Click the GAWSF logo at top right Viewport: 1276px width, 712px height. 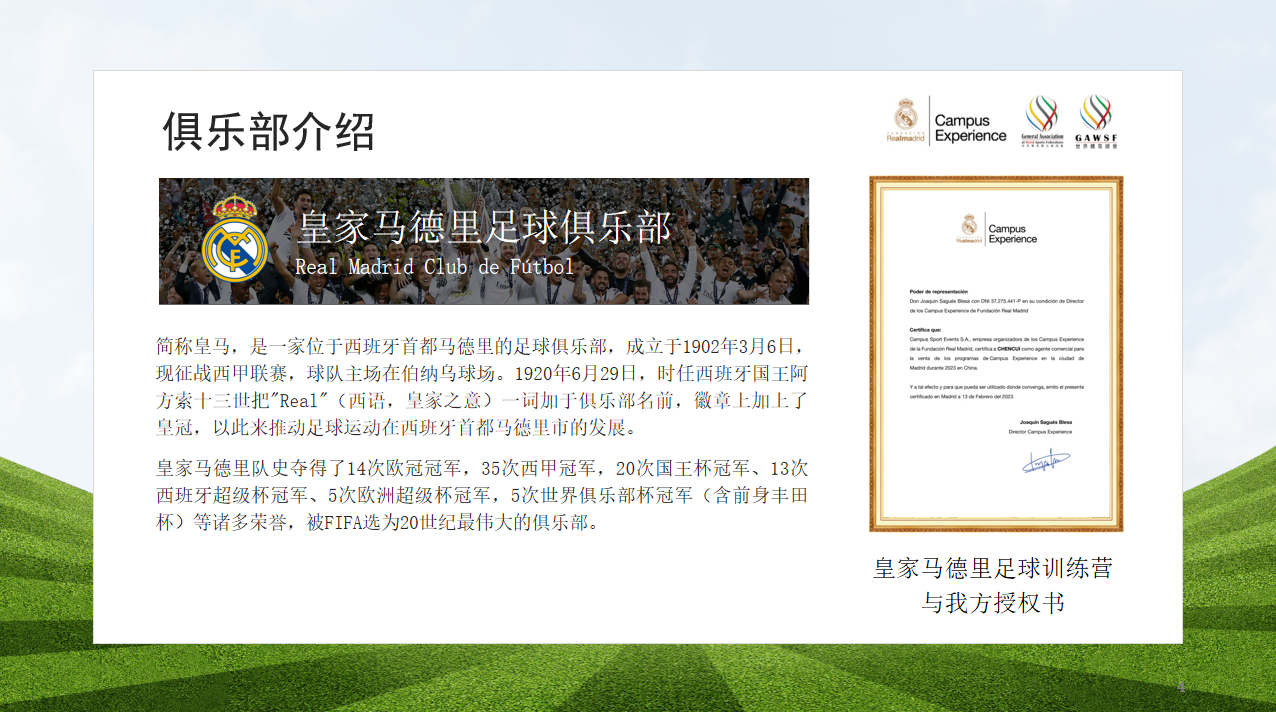1096,122
